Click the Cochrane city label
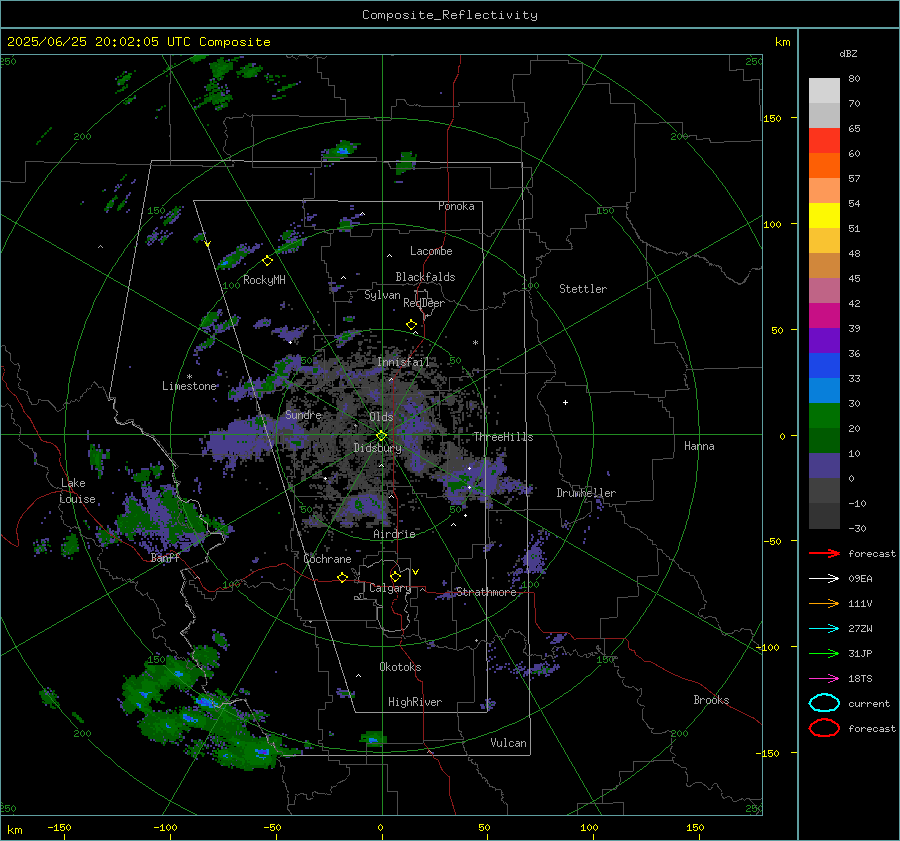This screenshot has width=900, height=841. pos(327,559)
